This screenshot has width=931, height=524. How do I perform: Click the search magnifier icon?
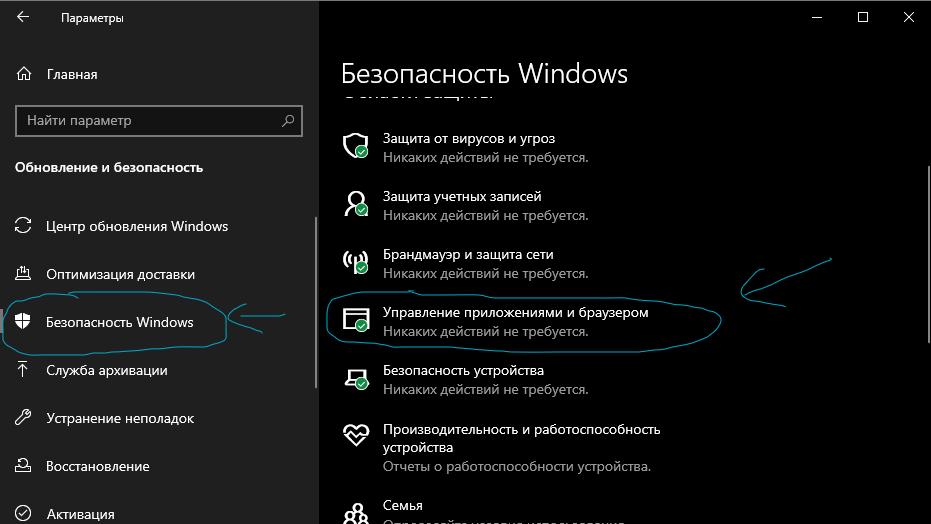click(288, 120)
